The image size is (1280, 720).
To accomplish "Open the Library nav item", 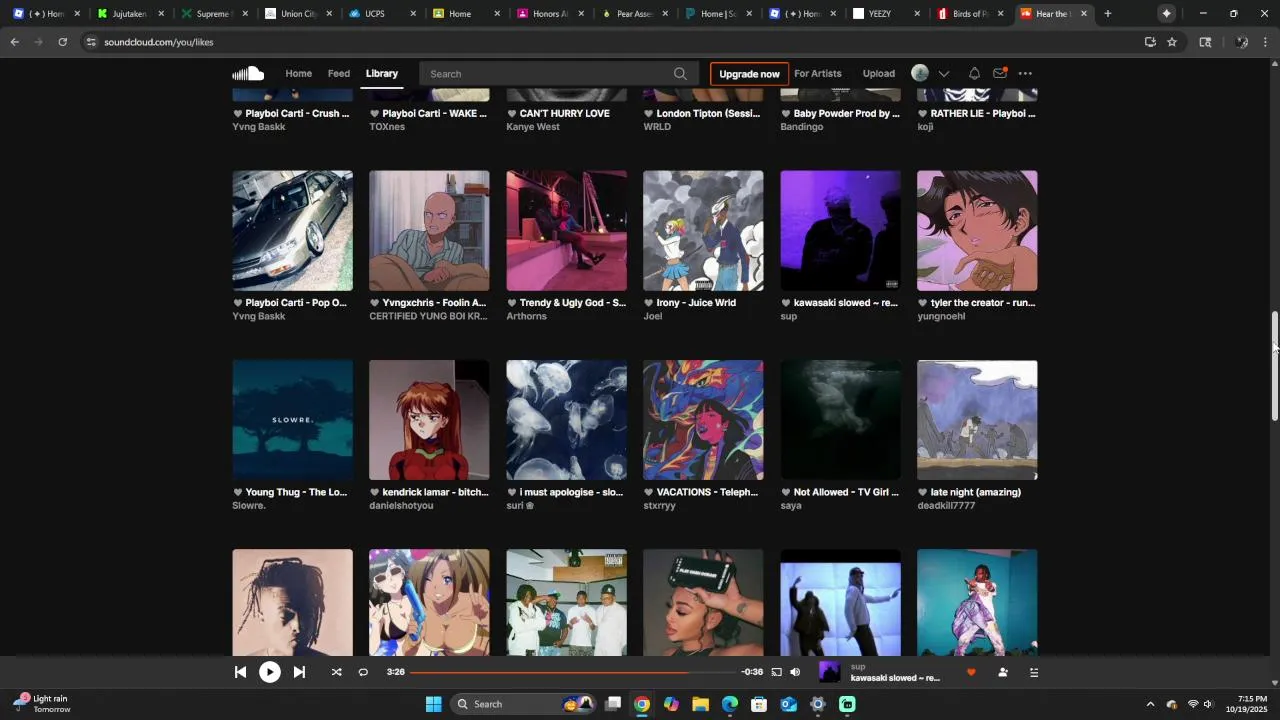I will (x=382, y=74).
